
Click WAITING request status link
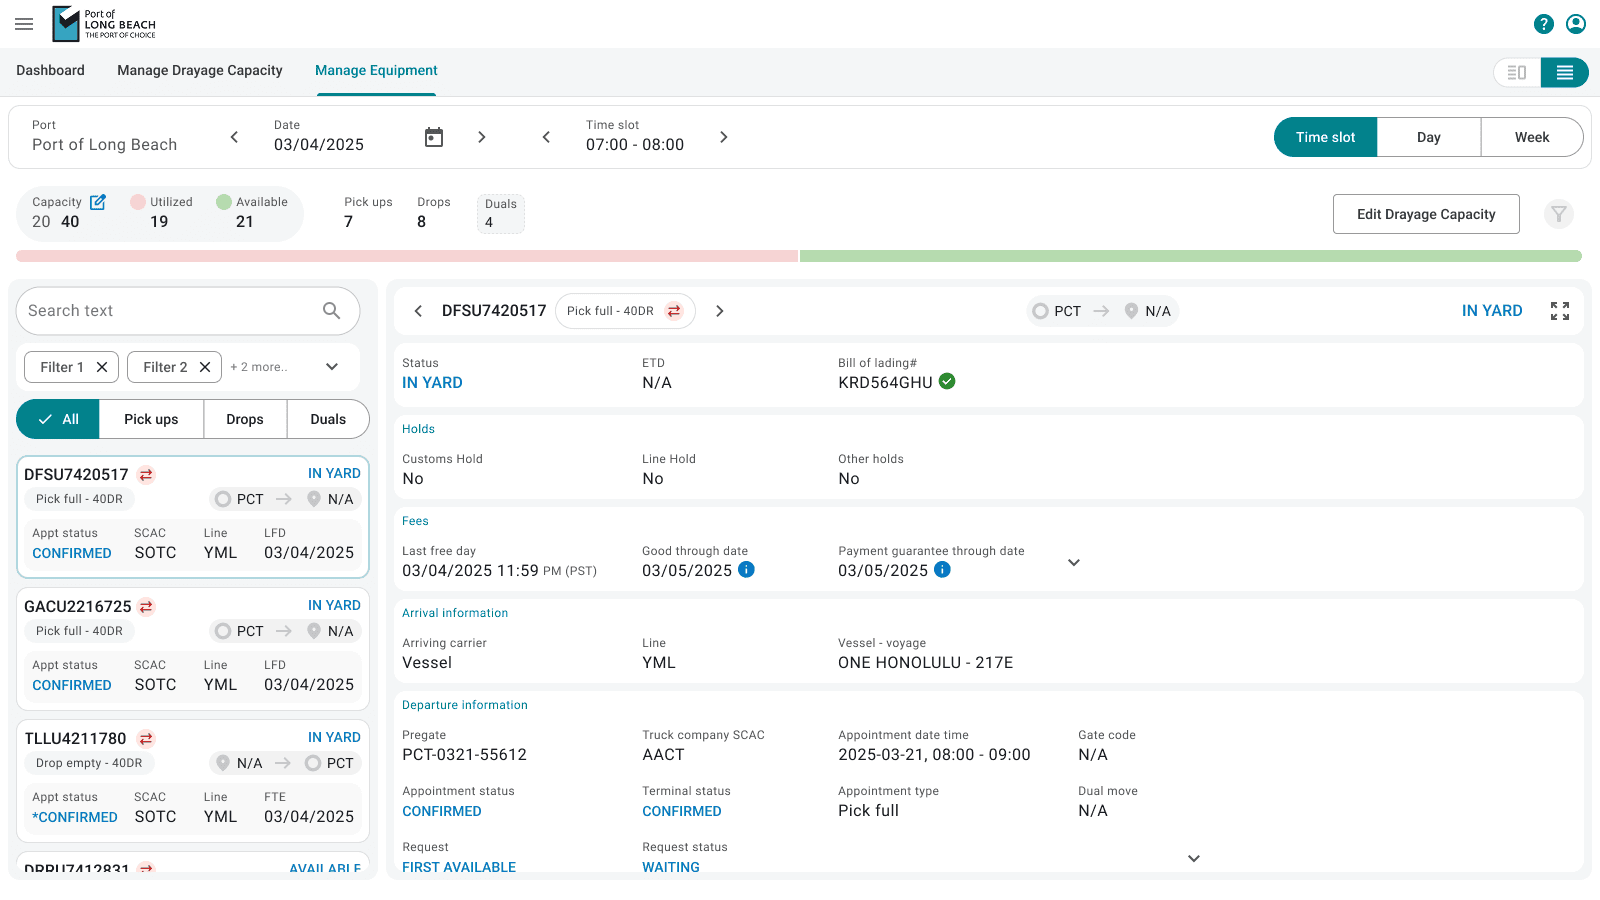tap(671, 867)
